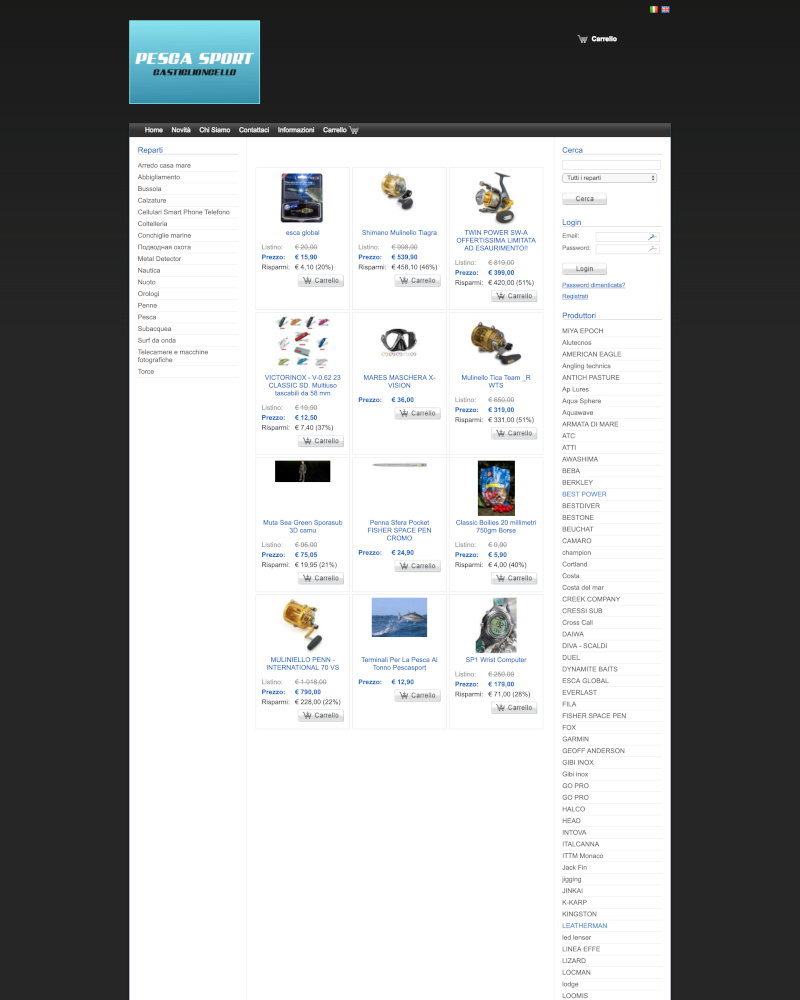
Task: Add Victorinox Classic SD to Carrello
Action: coord(321,441)
